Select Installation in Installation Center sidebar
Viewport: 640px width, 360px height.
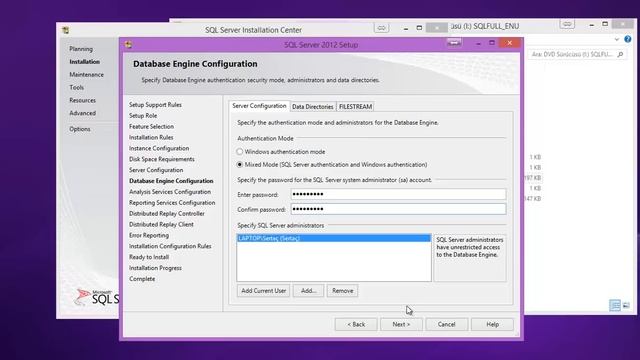[84, 62]
